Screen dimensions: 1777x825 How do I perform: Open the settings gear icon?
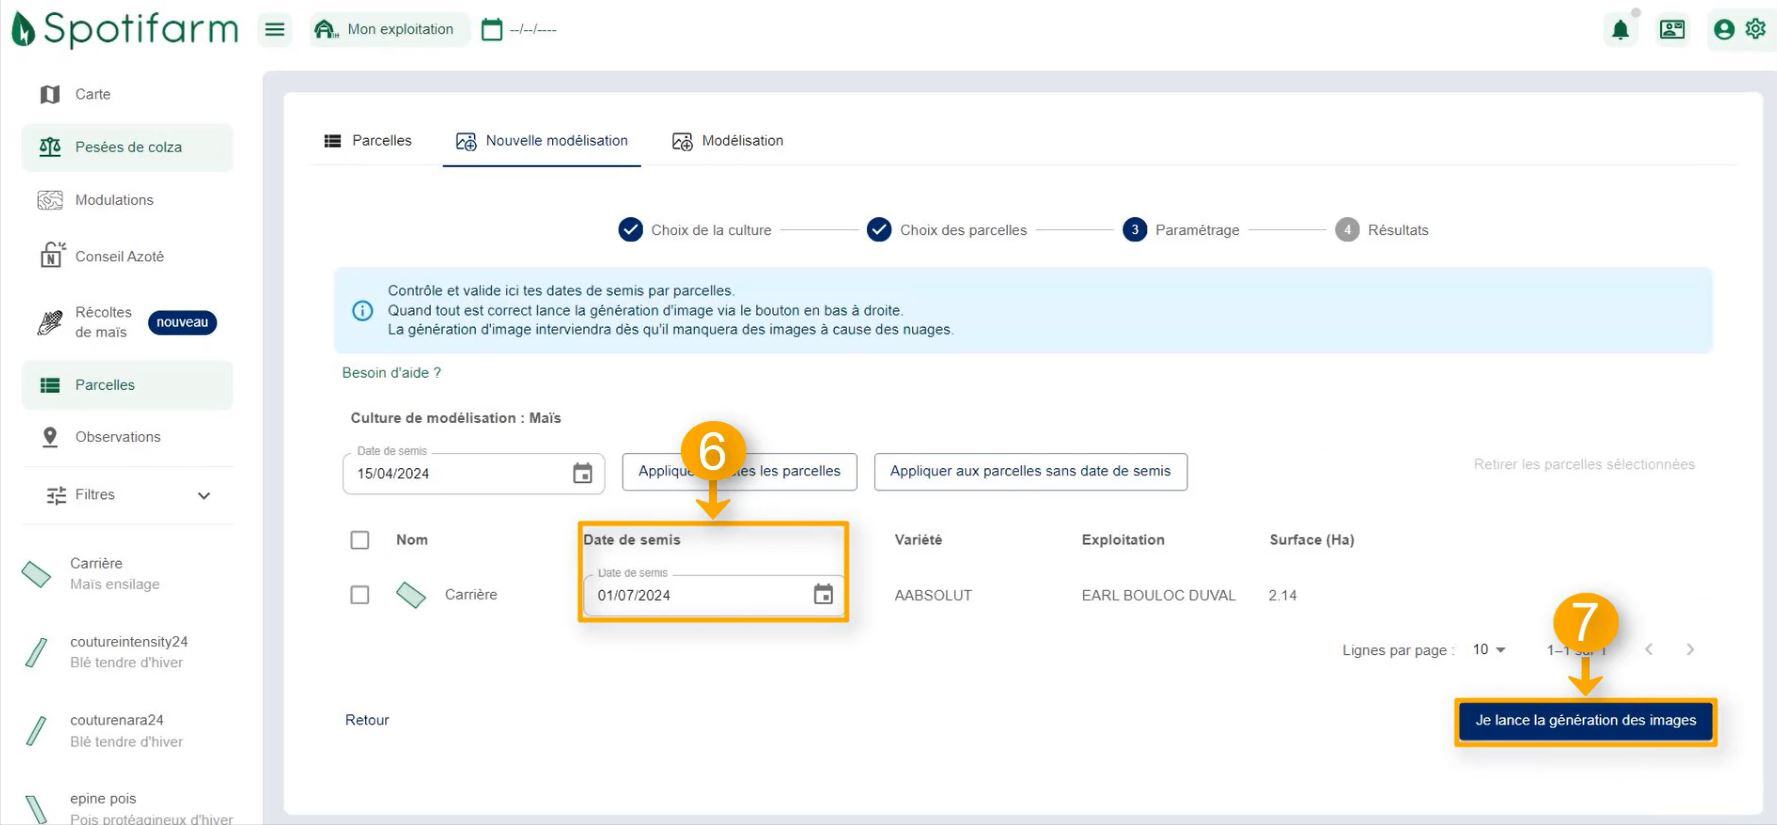click(1755, 29)
